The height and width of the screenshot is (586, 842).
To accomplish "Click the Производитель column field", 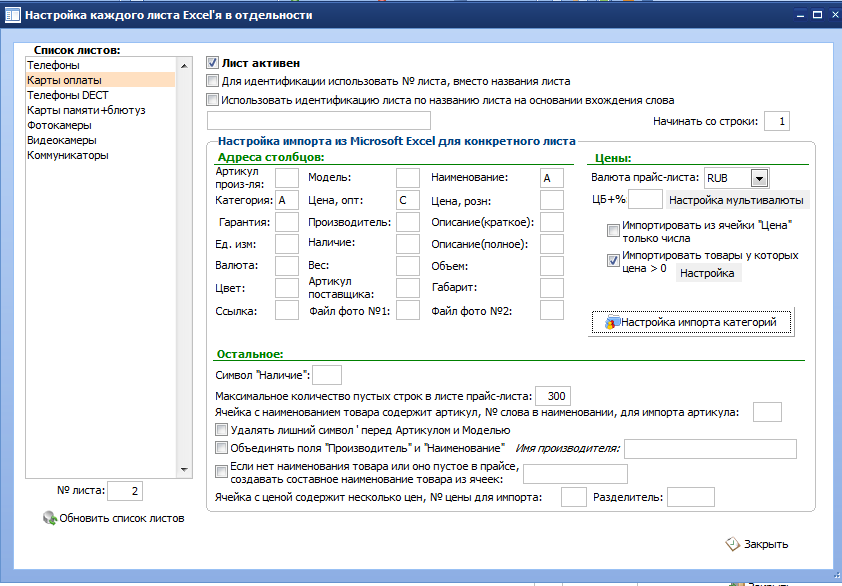I will (x=408, y=222).
